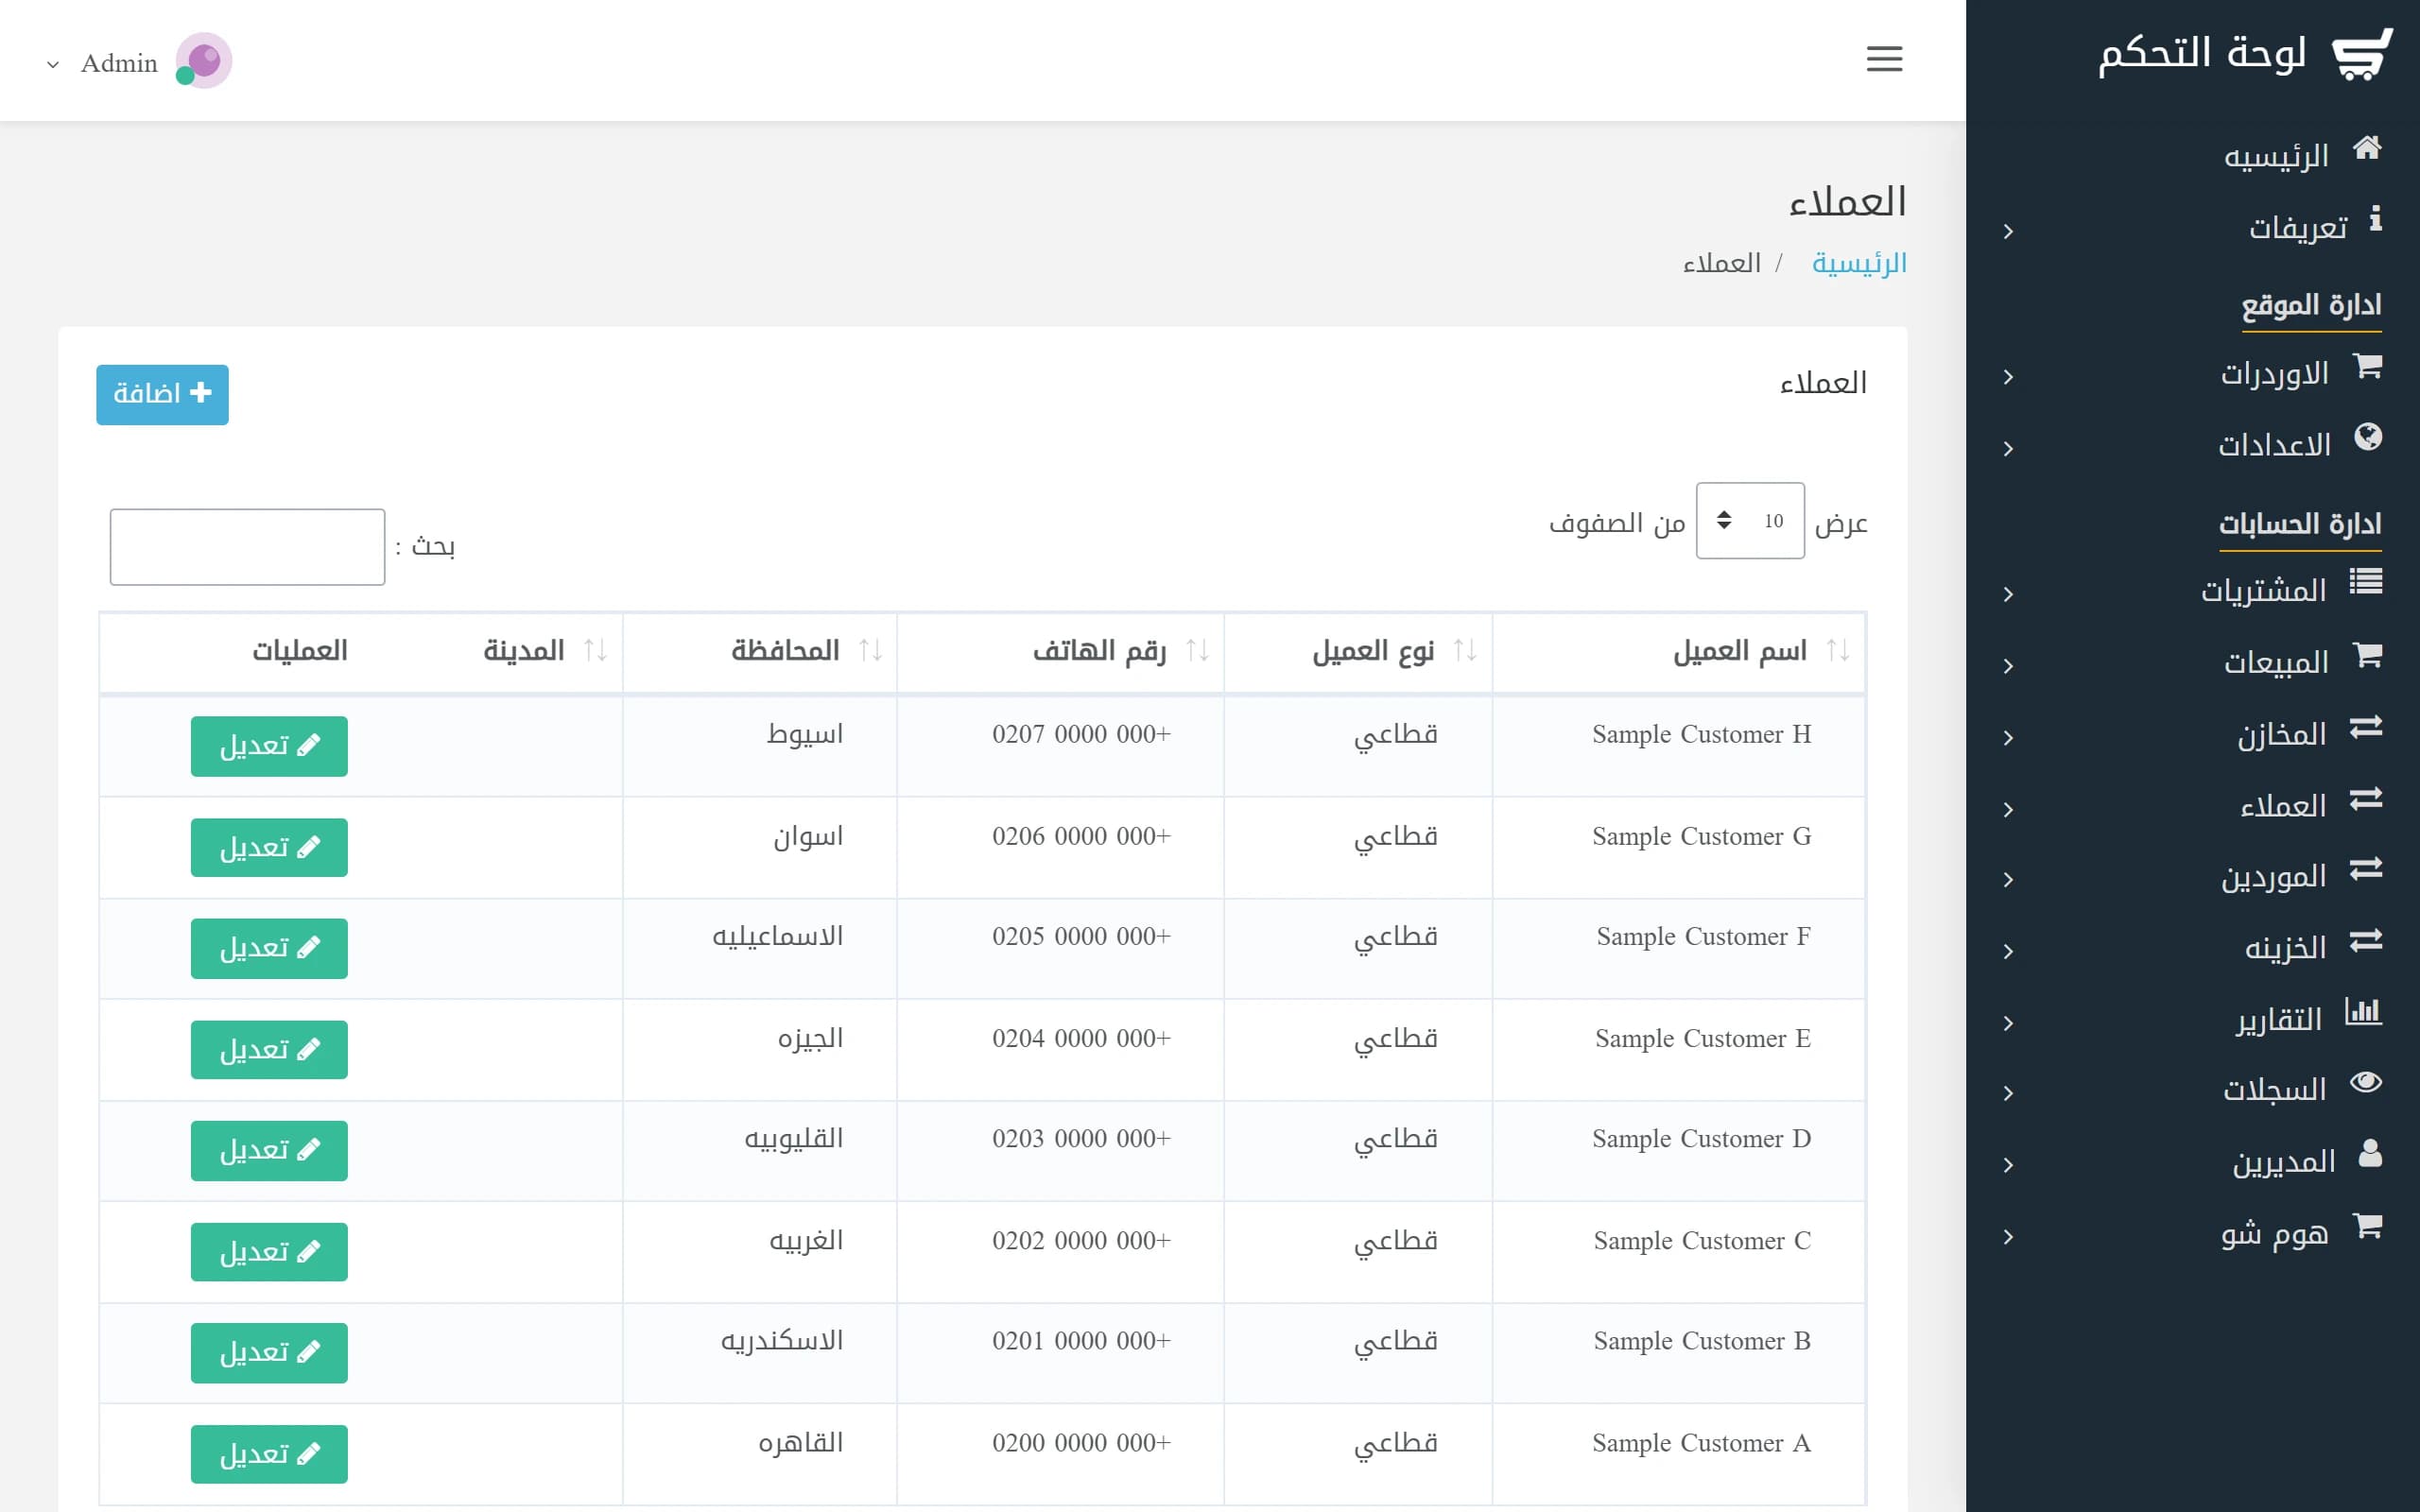Expand the تعريفات sidebar chevron

[x=2008, y=232]
